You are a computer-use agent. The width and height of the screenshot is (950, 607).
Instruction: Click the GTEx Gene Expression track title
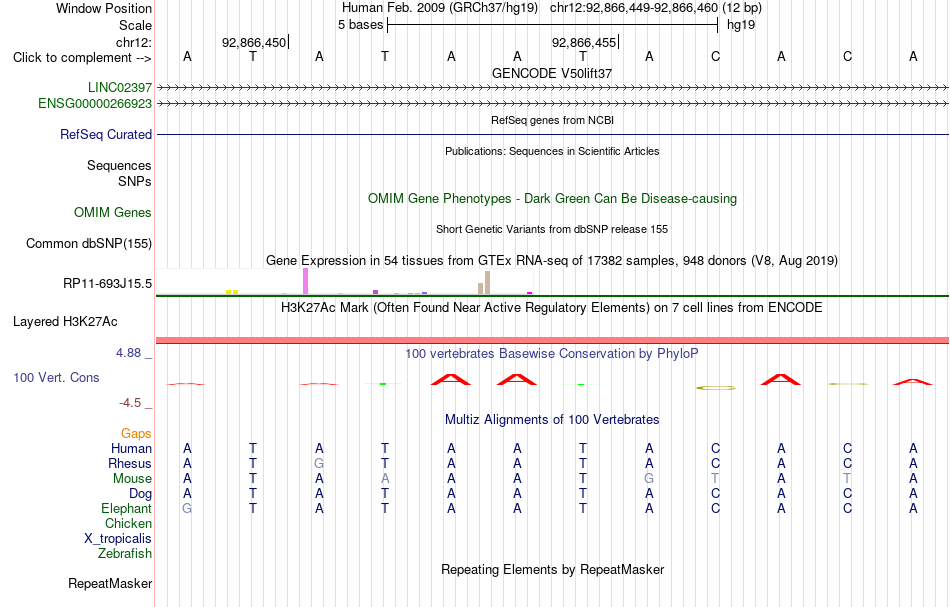click(x=552, y=260)
